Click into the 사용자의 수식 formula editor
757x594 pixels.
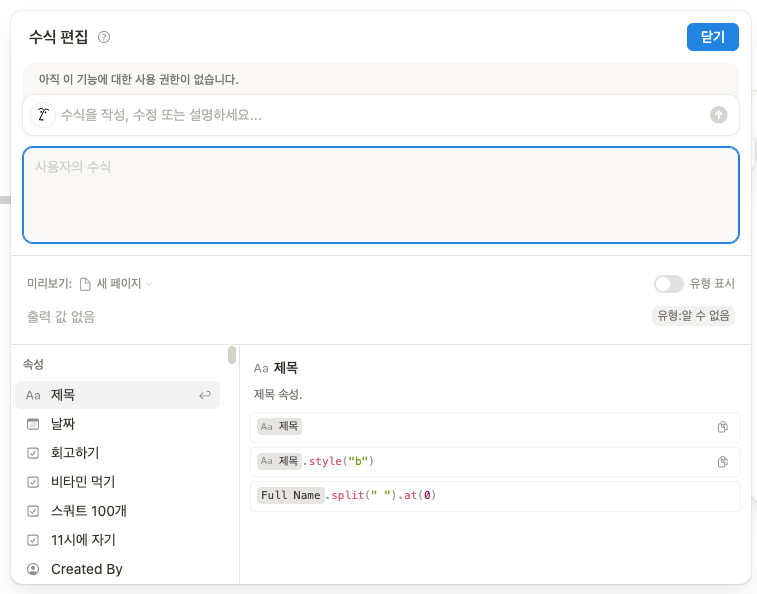(x=381, y=195)
